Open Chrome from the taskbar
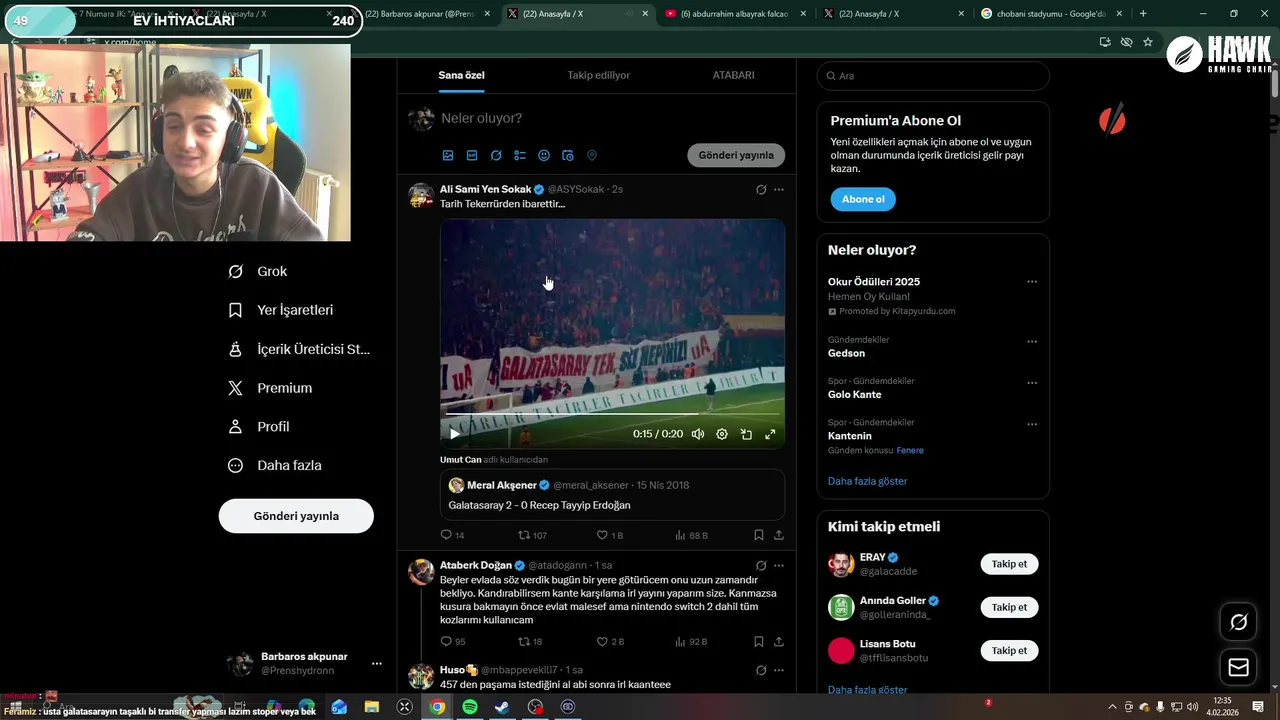This screenshot has height=720, width=1280. point(437,707)
